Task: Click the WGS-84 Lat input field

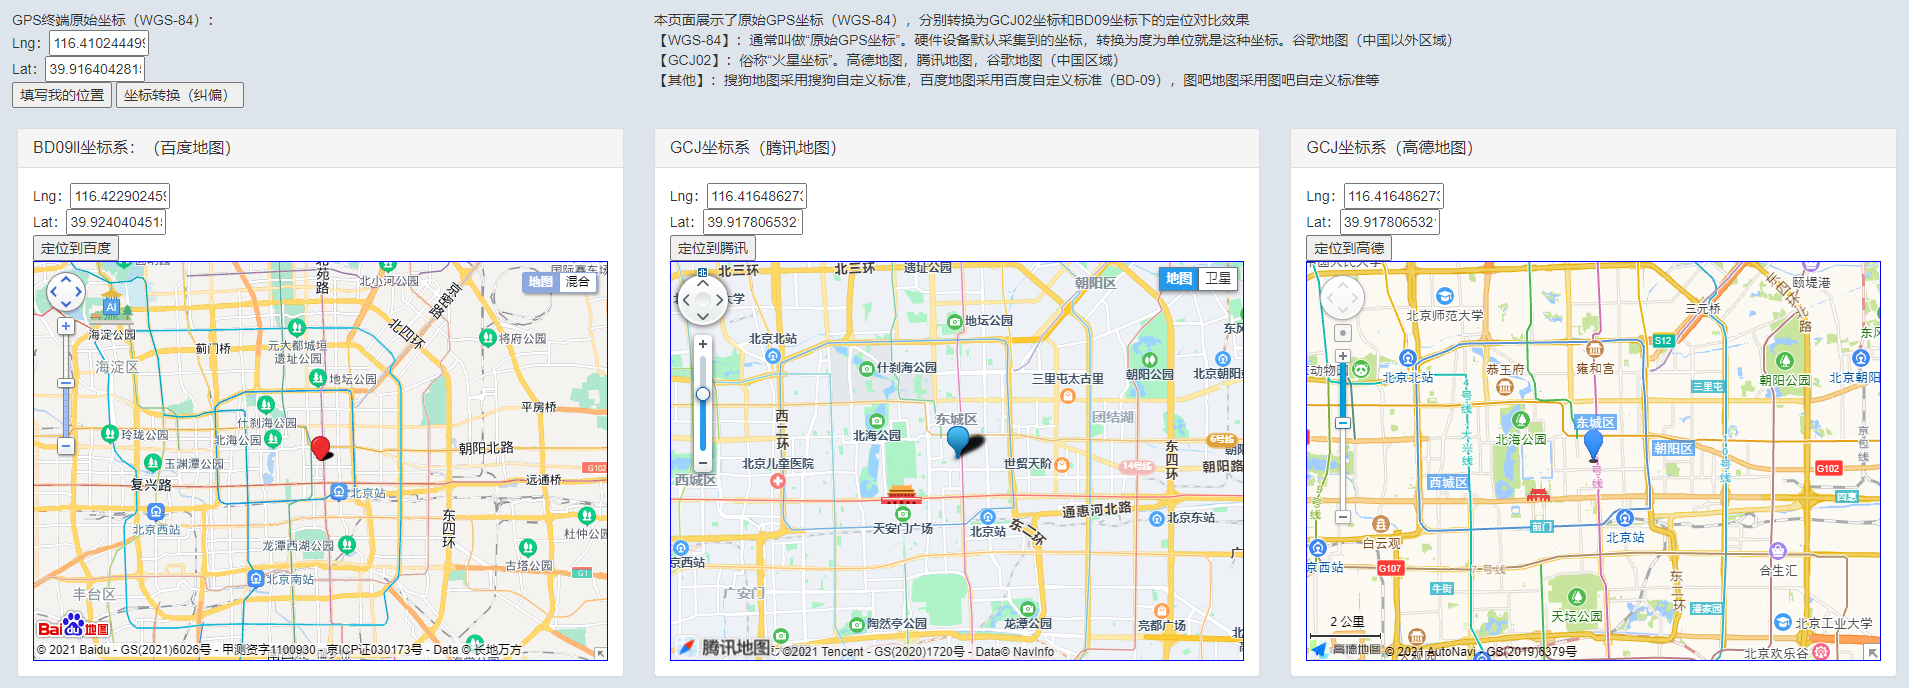Action: (95, 69)
